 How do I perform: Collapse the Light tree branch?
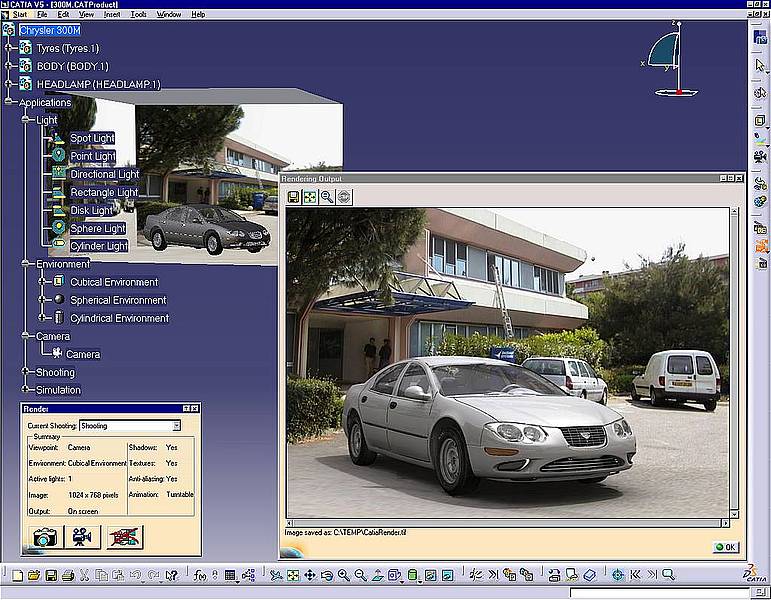click(26, 120)
